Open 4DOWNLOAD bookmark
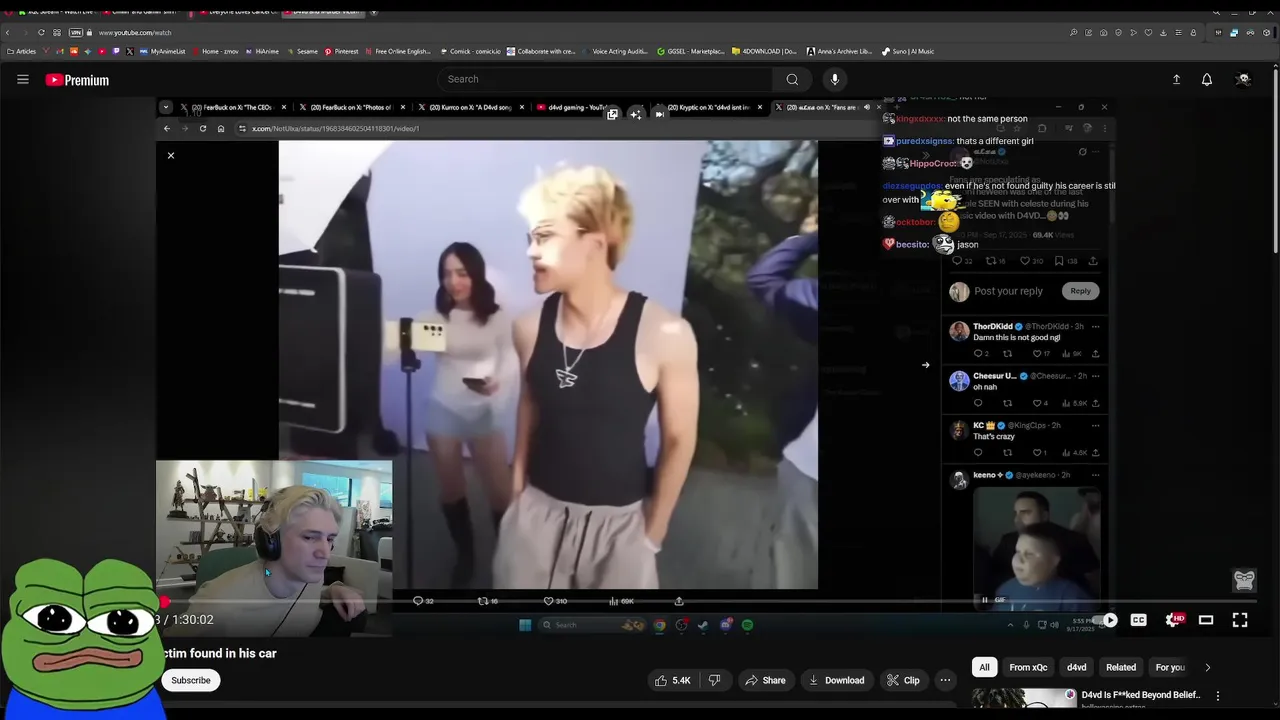Image resolution: width=1280 pixels, height=720 pixels. tap(765, 51)
